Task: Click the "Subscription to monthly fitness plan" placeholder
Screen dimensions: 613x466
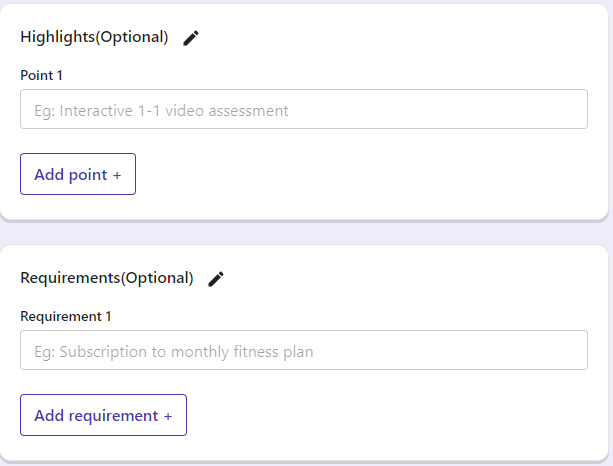Action: click(185, 351)
